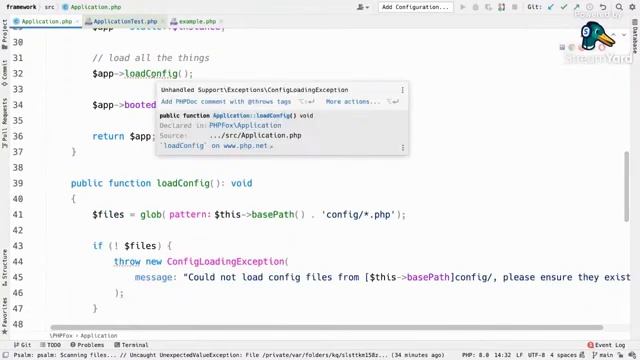Click the inspections icon at status bar end
The height and width of the screenshot is (360, 640).
tap(632, 355)
